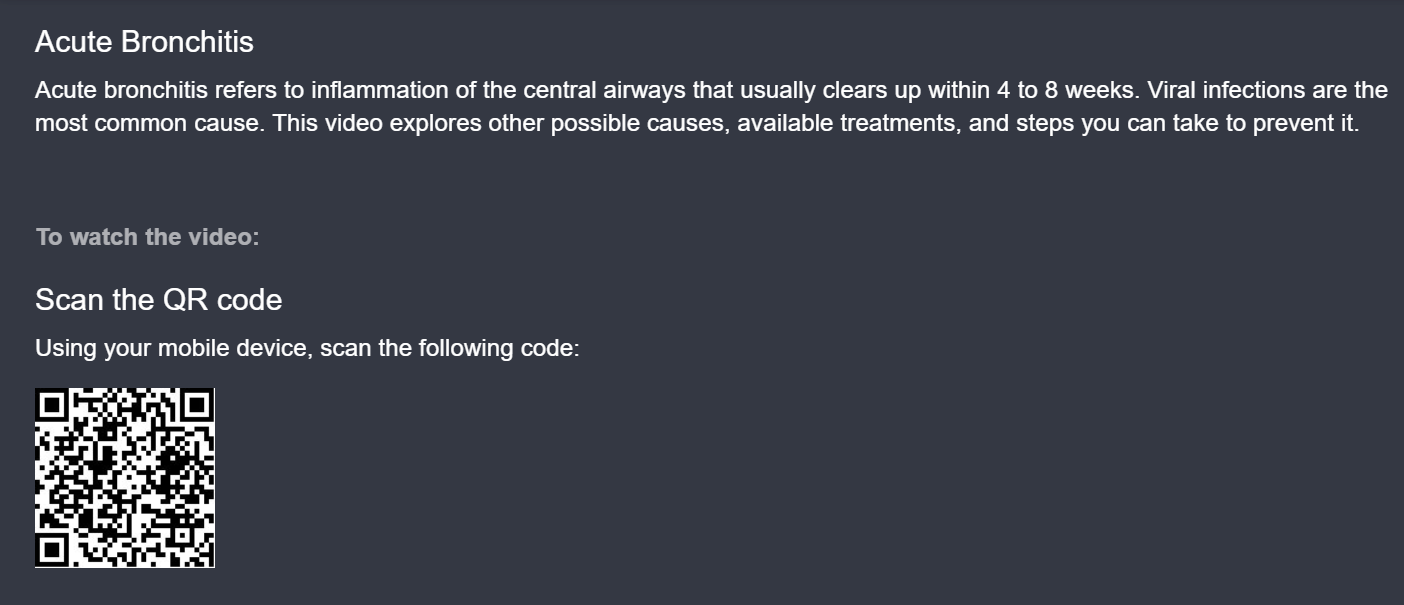The image size is (1404, 605).
Task: Click the QR code's top-left finder square
Action: tap(52, 405)
